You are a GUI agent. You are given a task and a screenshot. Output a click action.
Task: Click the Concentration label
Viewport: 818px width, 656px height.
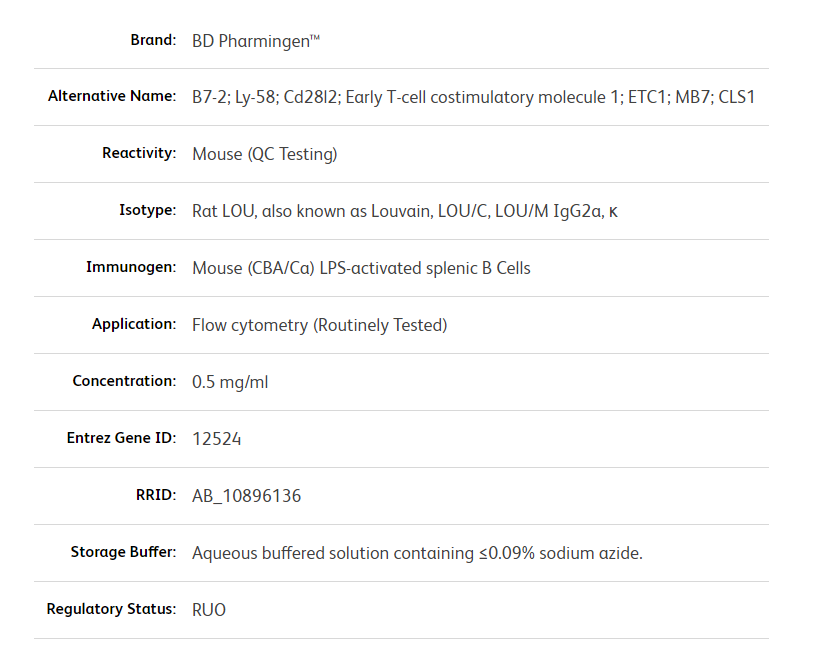click(x=124, y=381)
